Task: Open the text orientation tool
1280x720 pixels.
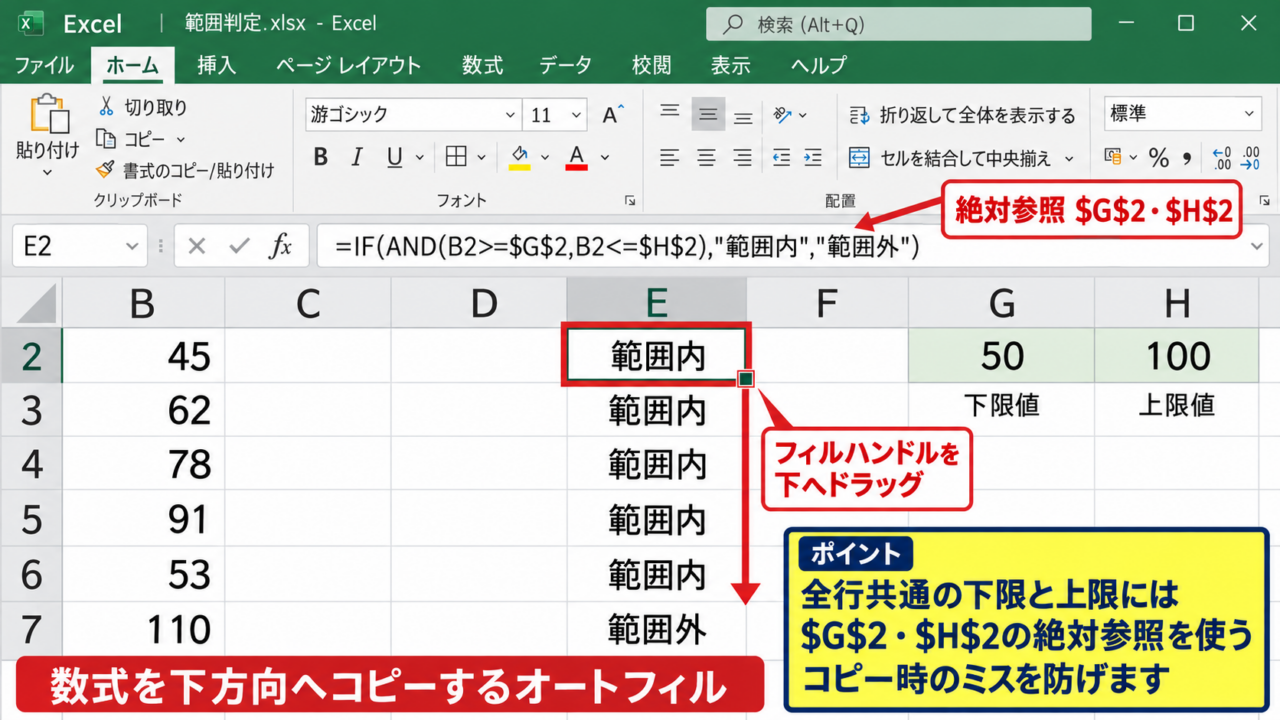Action: 783,114
